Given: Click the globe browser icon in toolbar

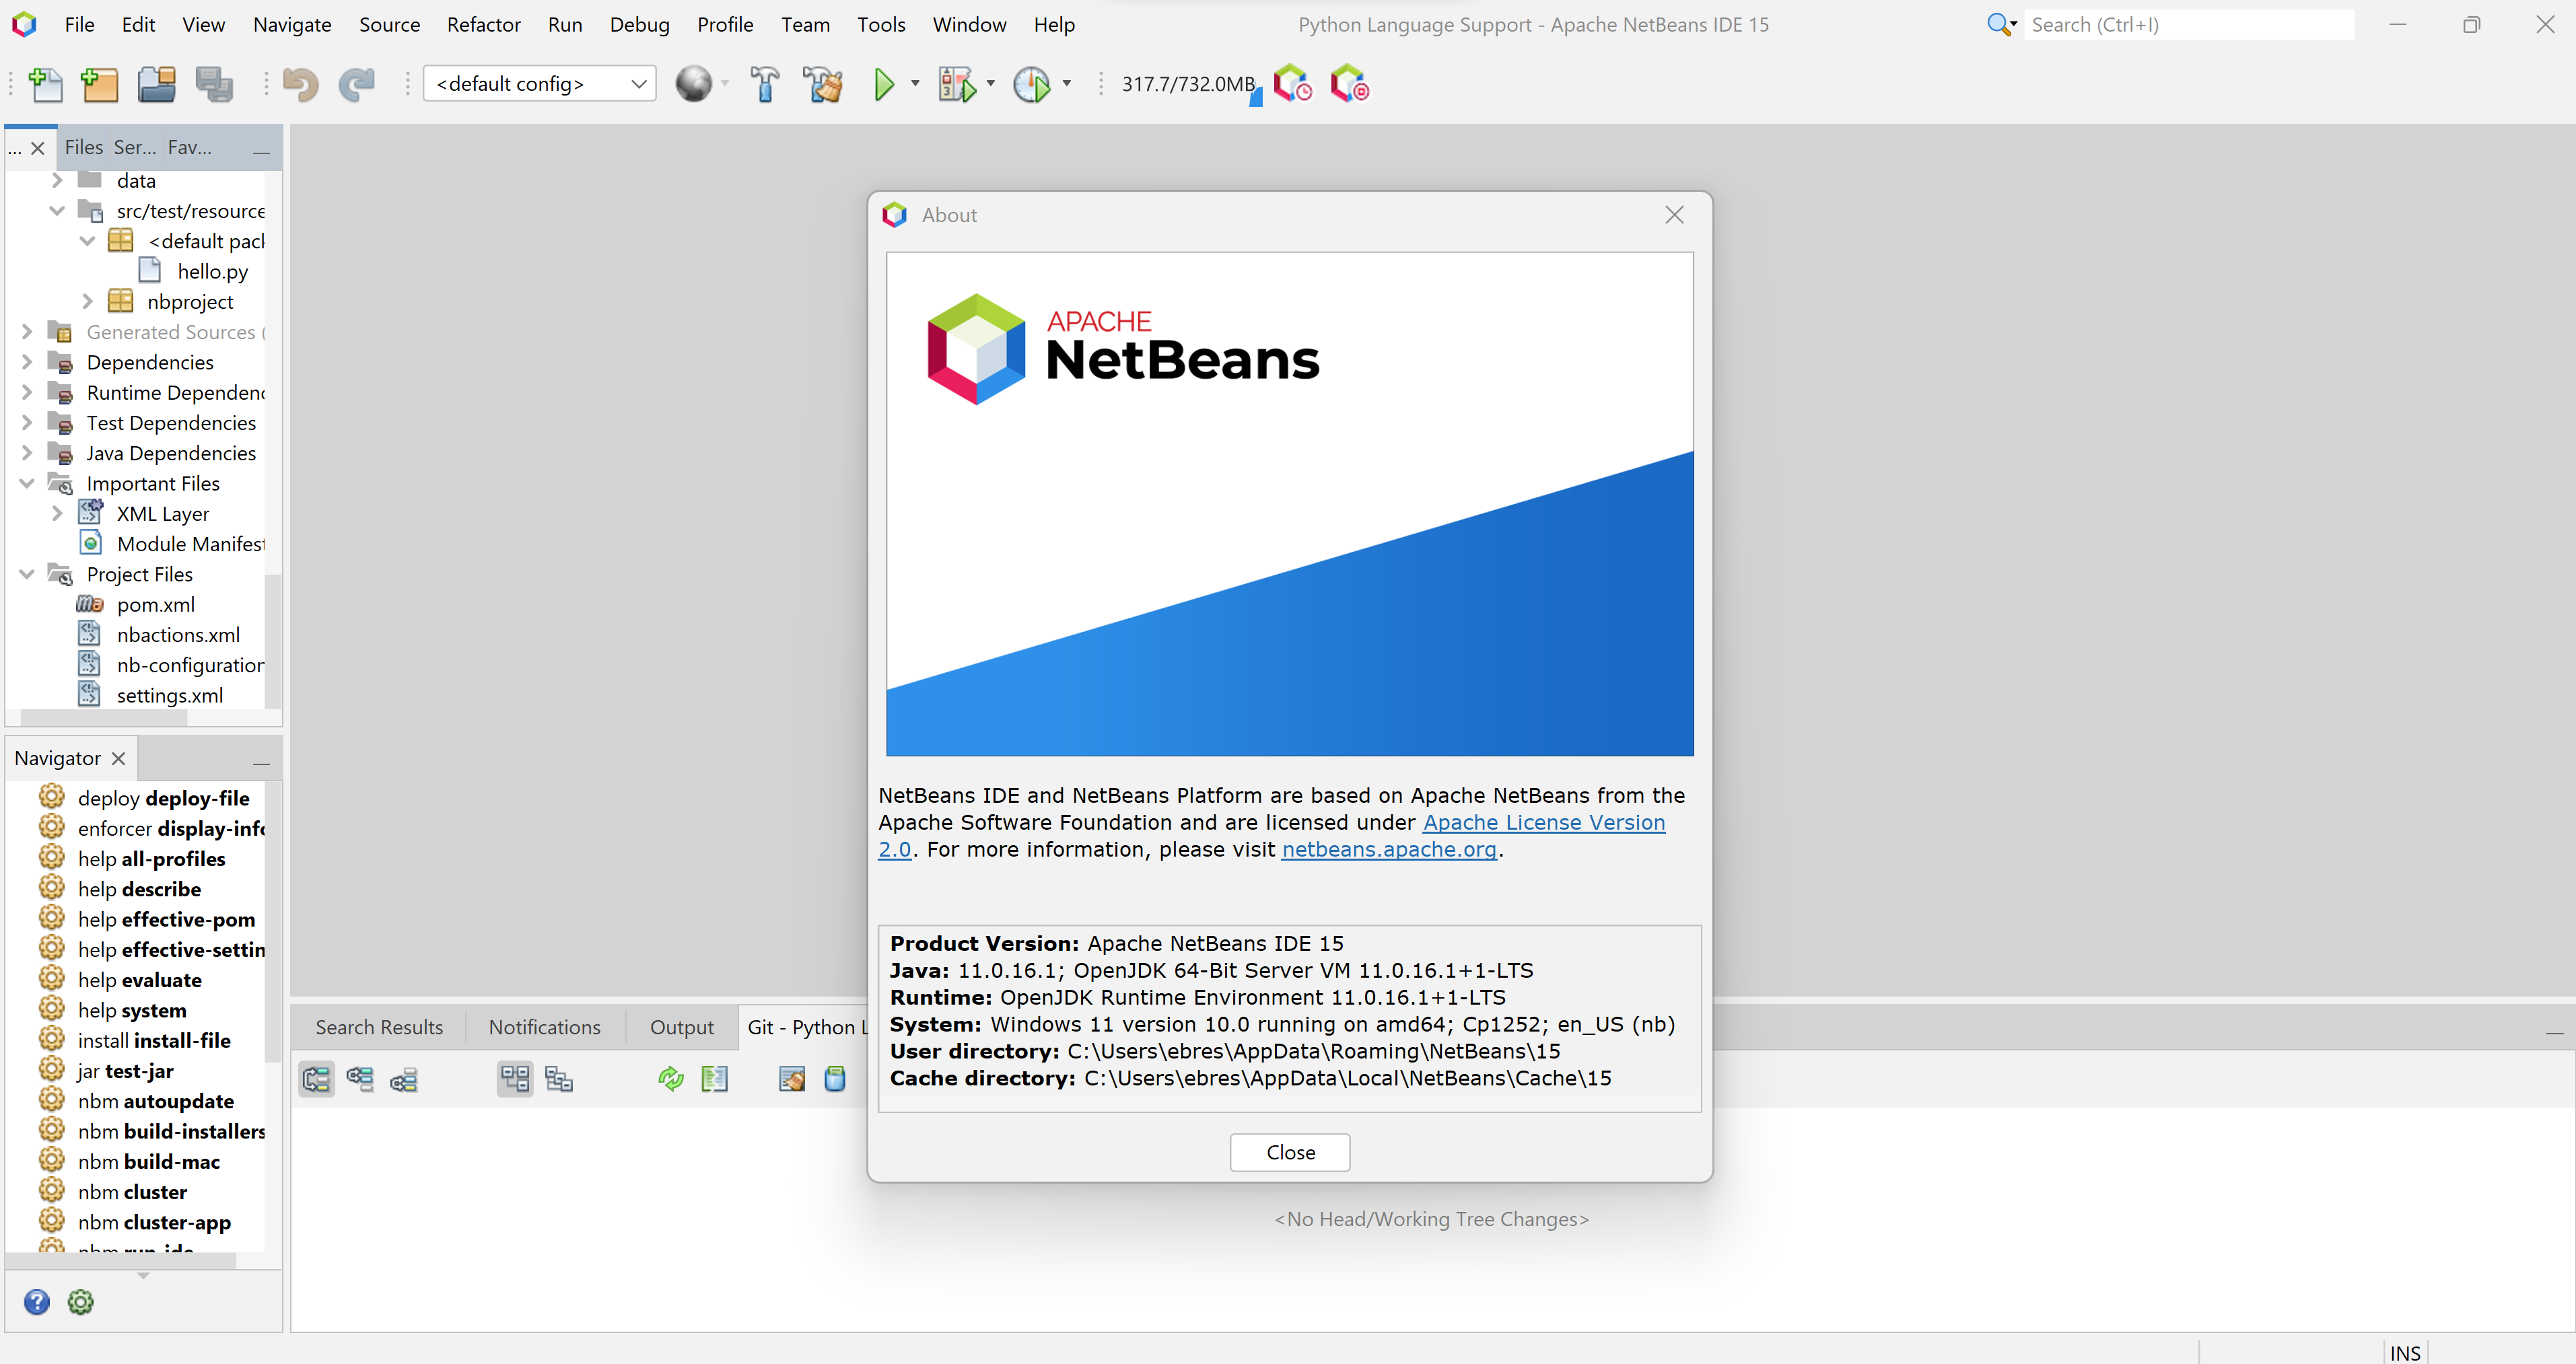Looking at the screenshot, I should tap(693, 84).
